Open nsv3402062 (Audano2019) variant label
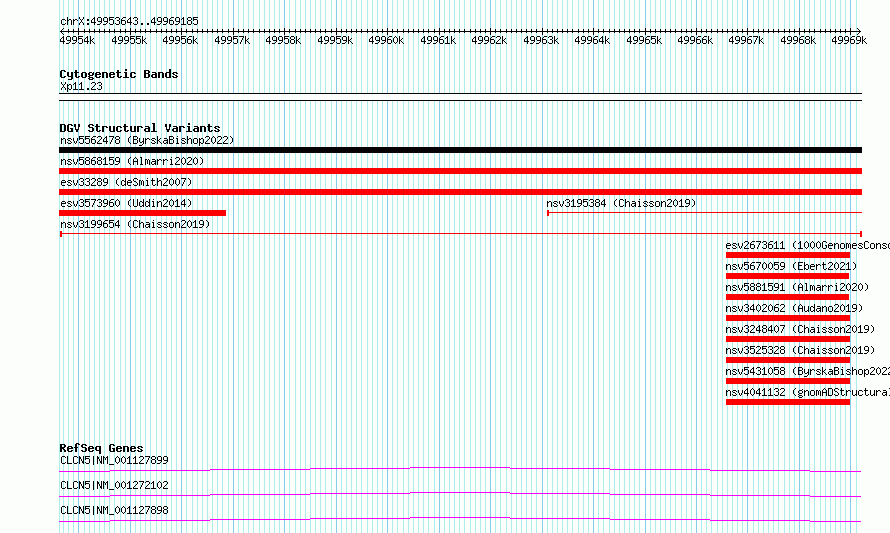 pyautogui.click(x=794, y=308)
